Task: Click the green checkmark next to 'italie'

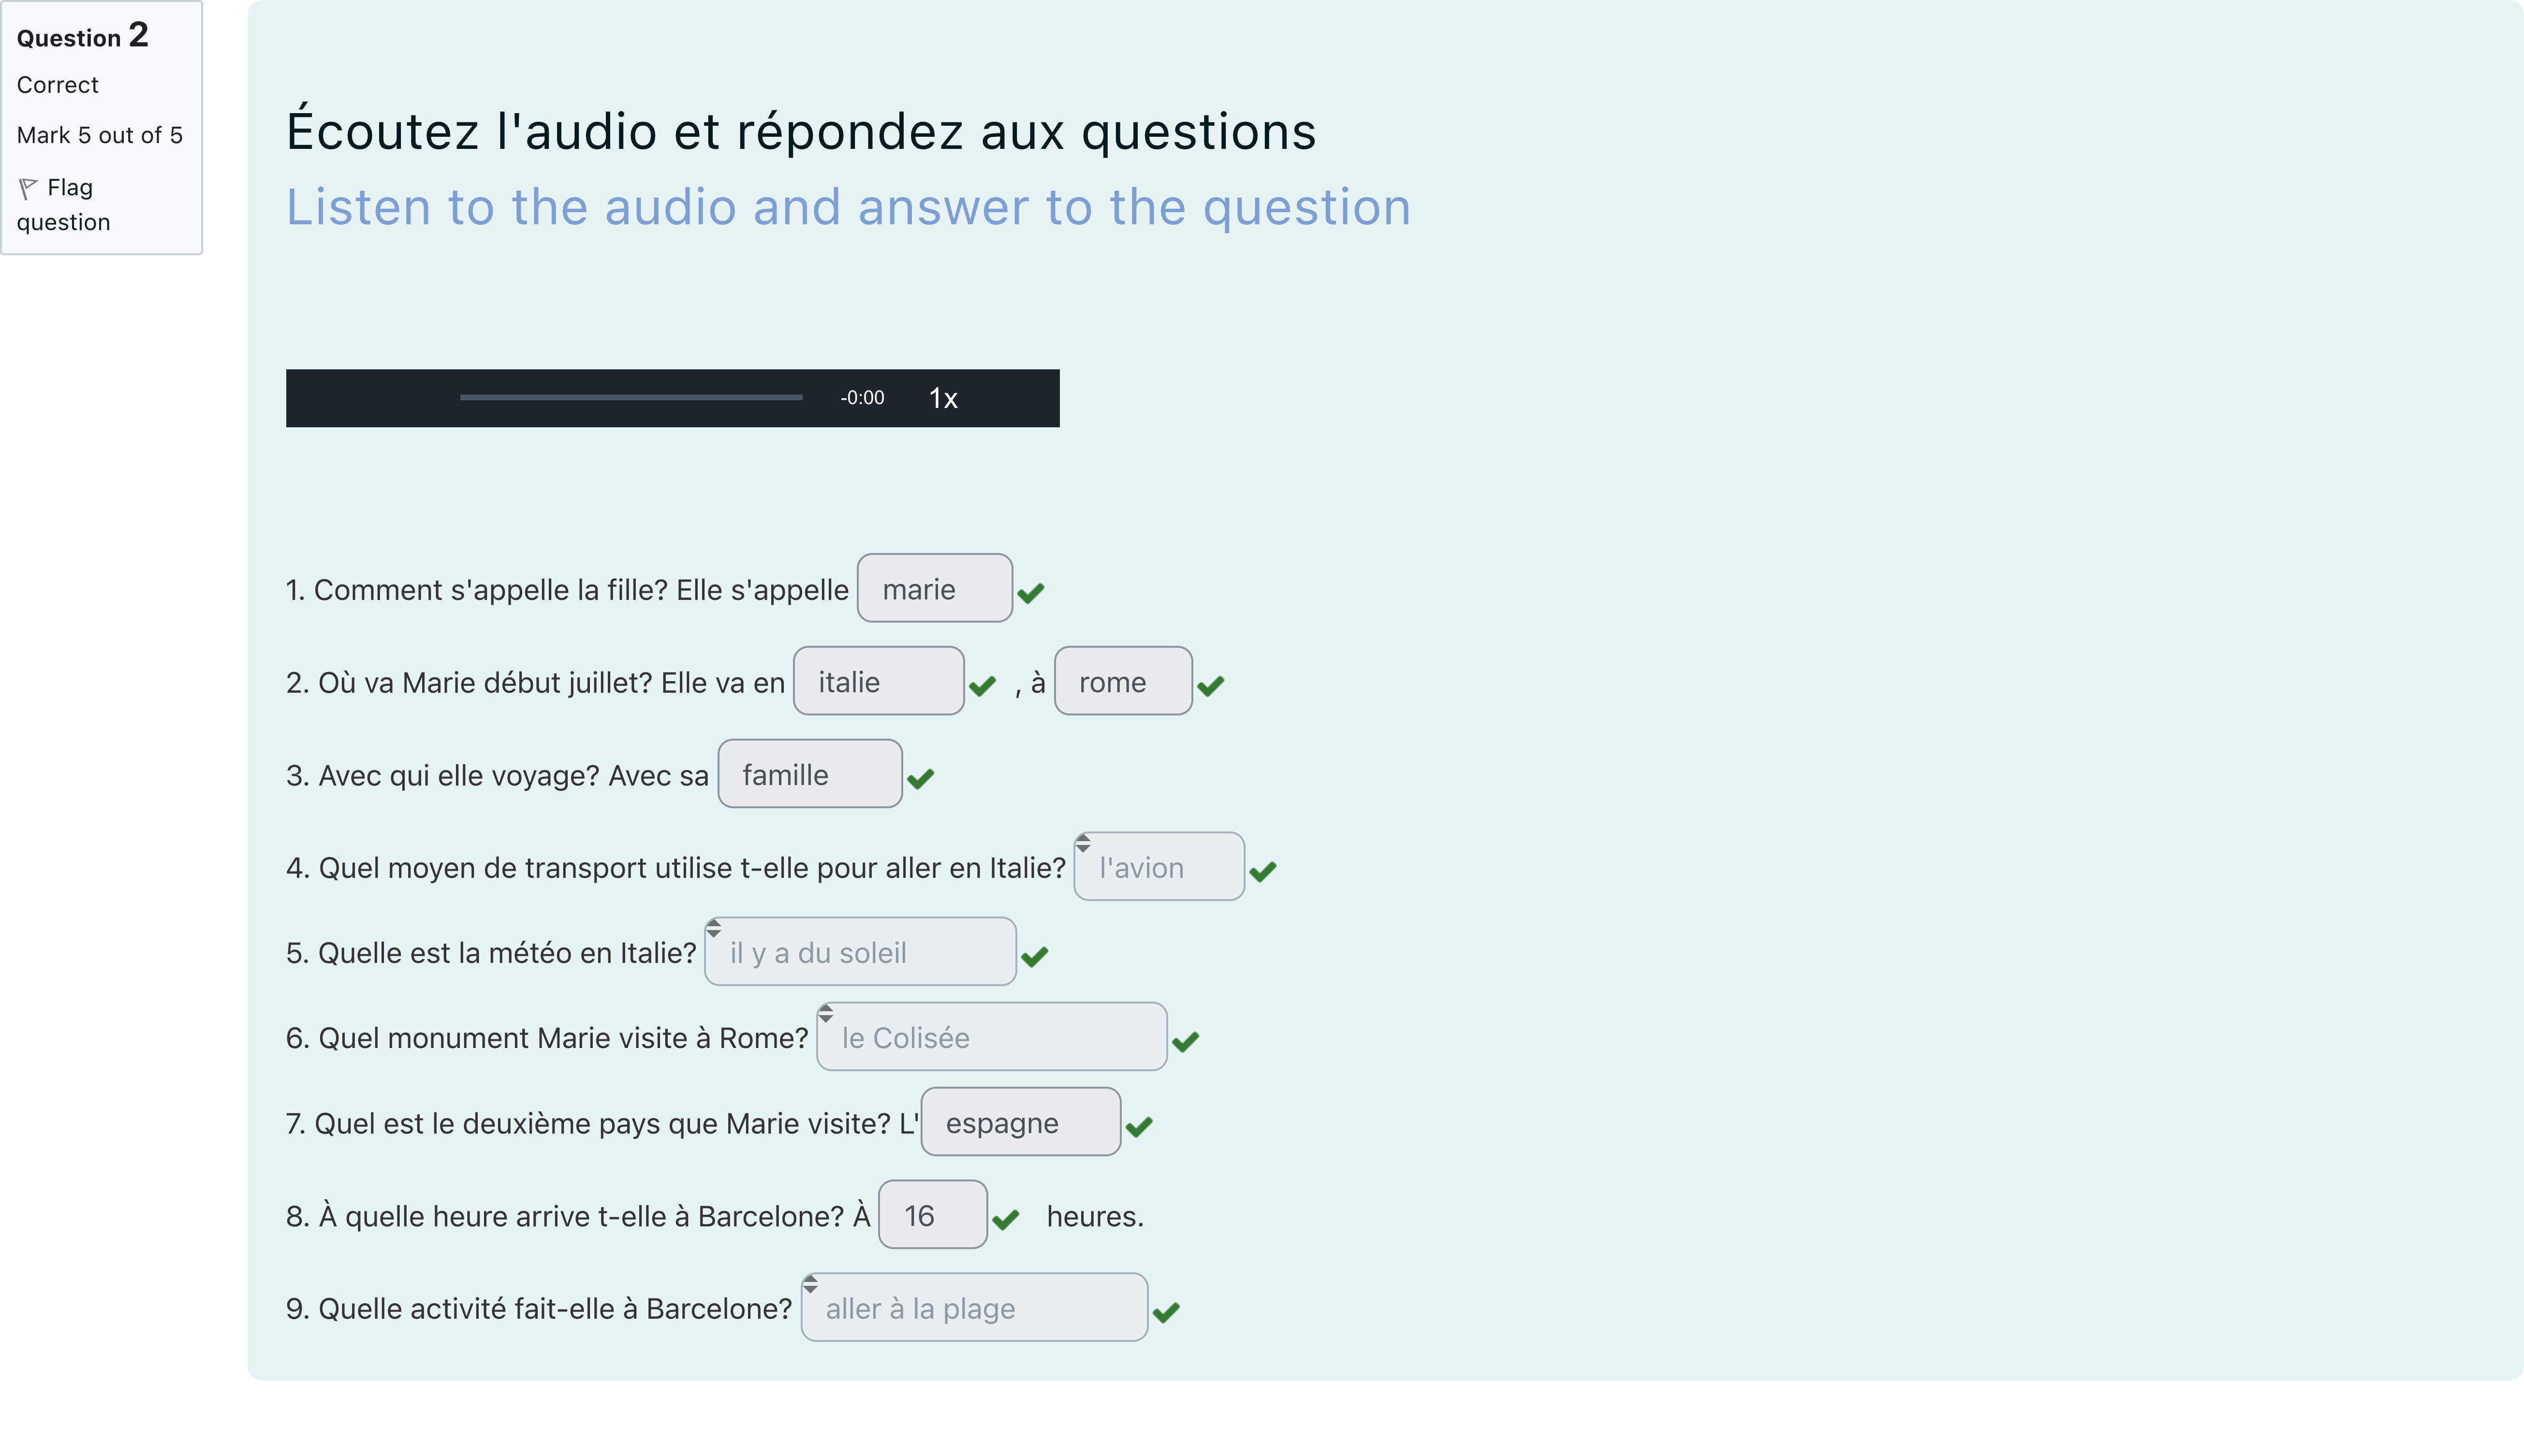Action: coord(983,685)
